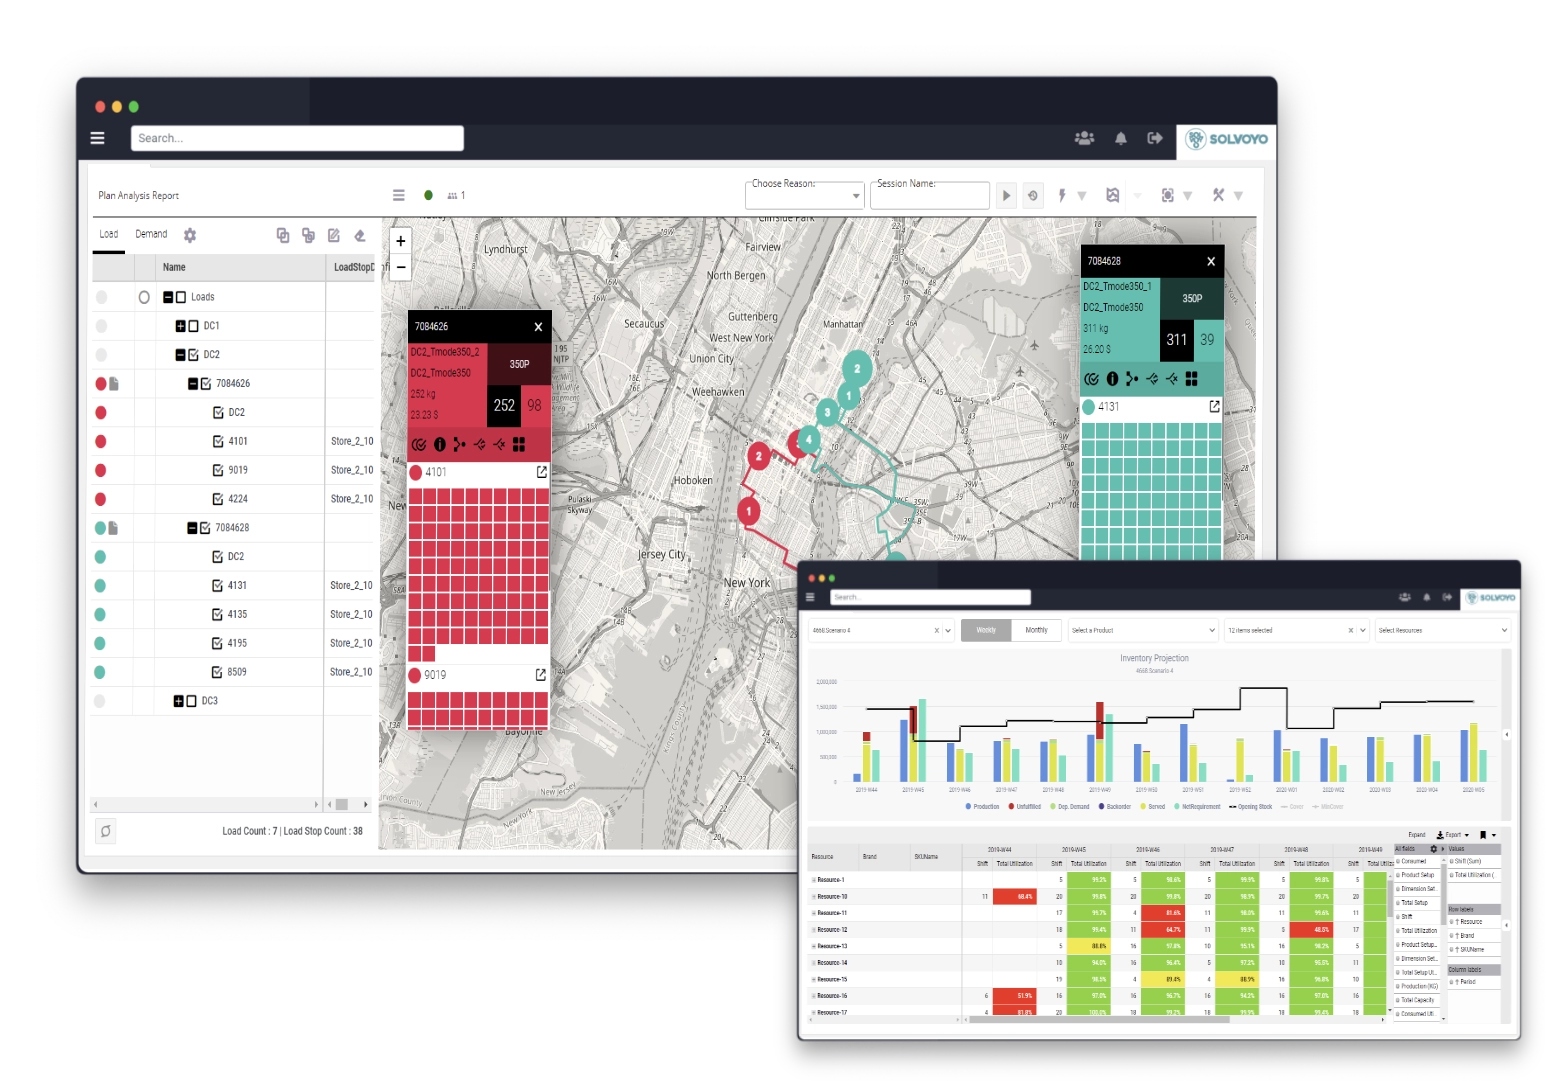This screenshot has width=1546, height=1081.
Task: Uncheck stop 4101 checkbox
Action: (x=218, y=441)
